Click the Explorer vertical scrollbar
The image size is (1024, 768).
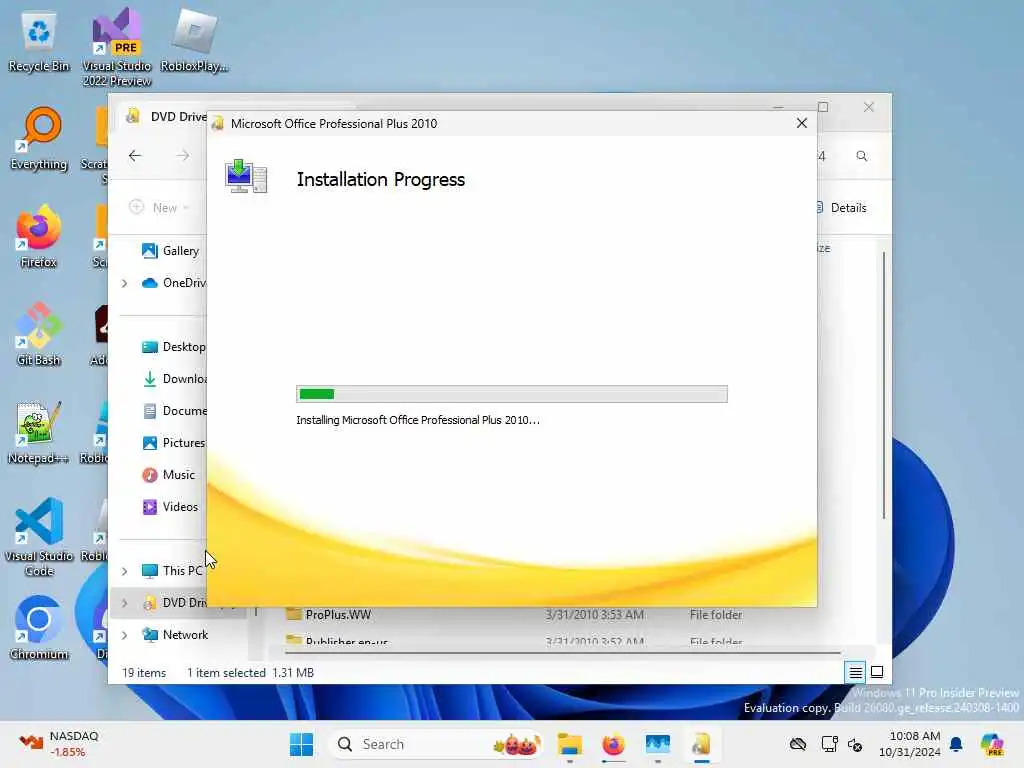884,385
